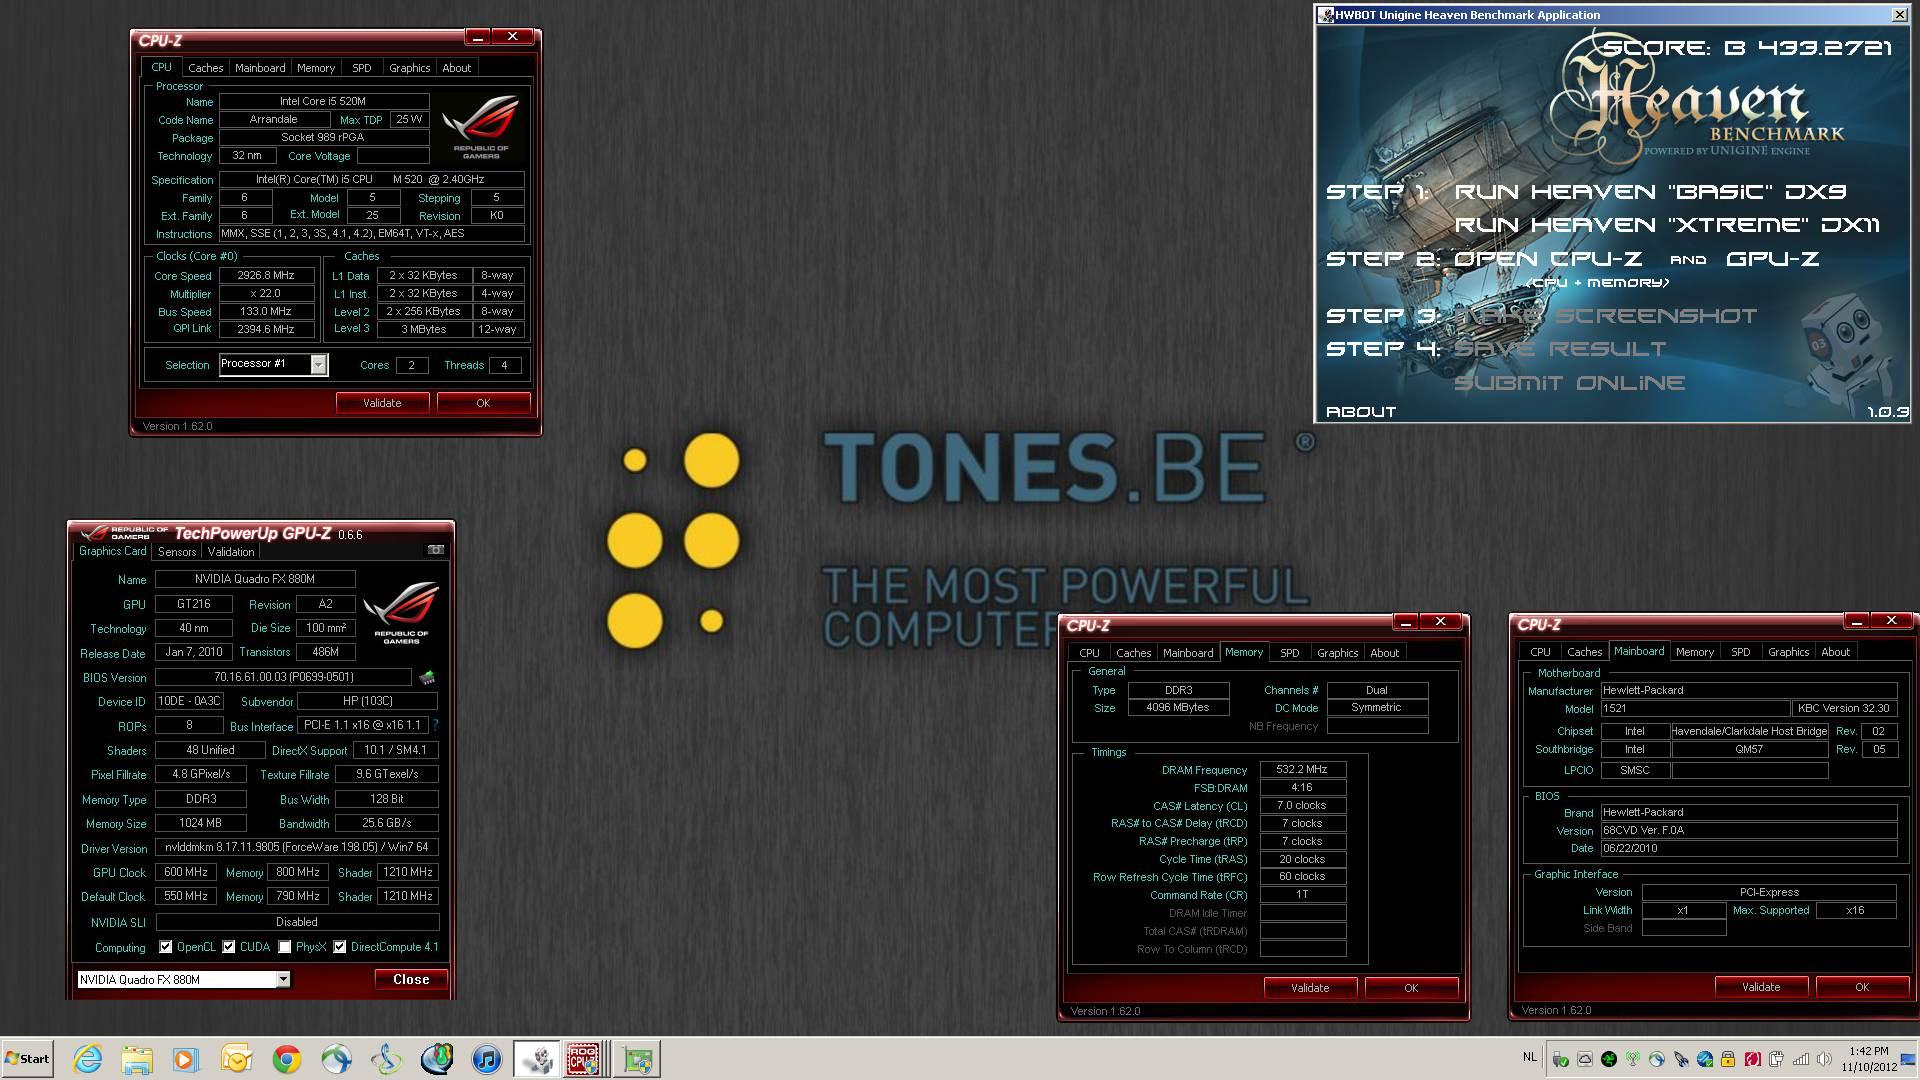This screenshot has height=1080, width=1920.
Task: Open Mainboard tab in the top-left CPU-Z window
Action: 260,68
